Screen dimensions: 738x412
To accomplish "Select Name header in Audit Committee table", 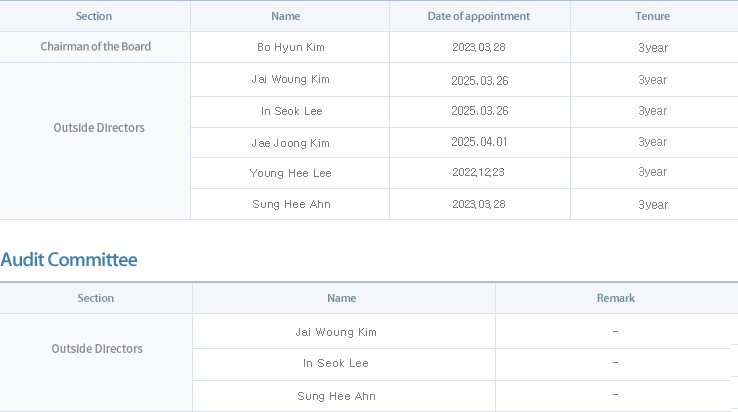I will (342, 298).
